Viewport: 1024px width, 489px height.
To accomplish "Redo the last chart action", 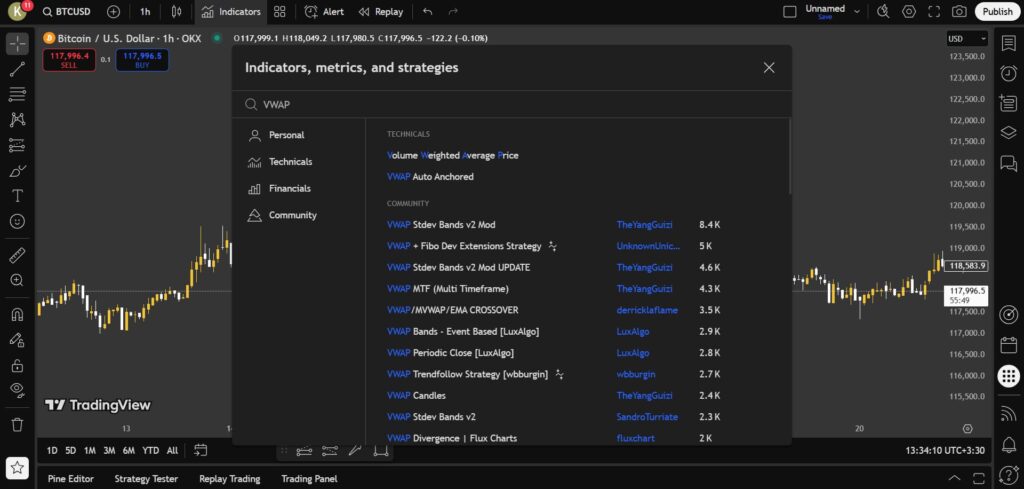I will 453,12.
